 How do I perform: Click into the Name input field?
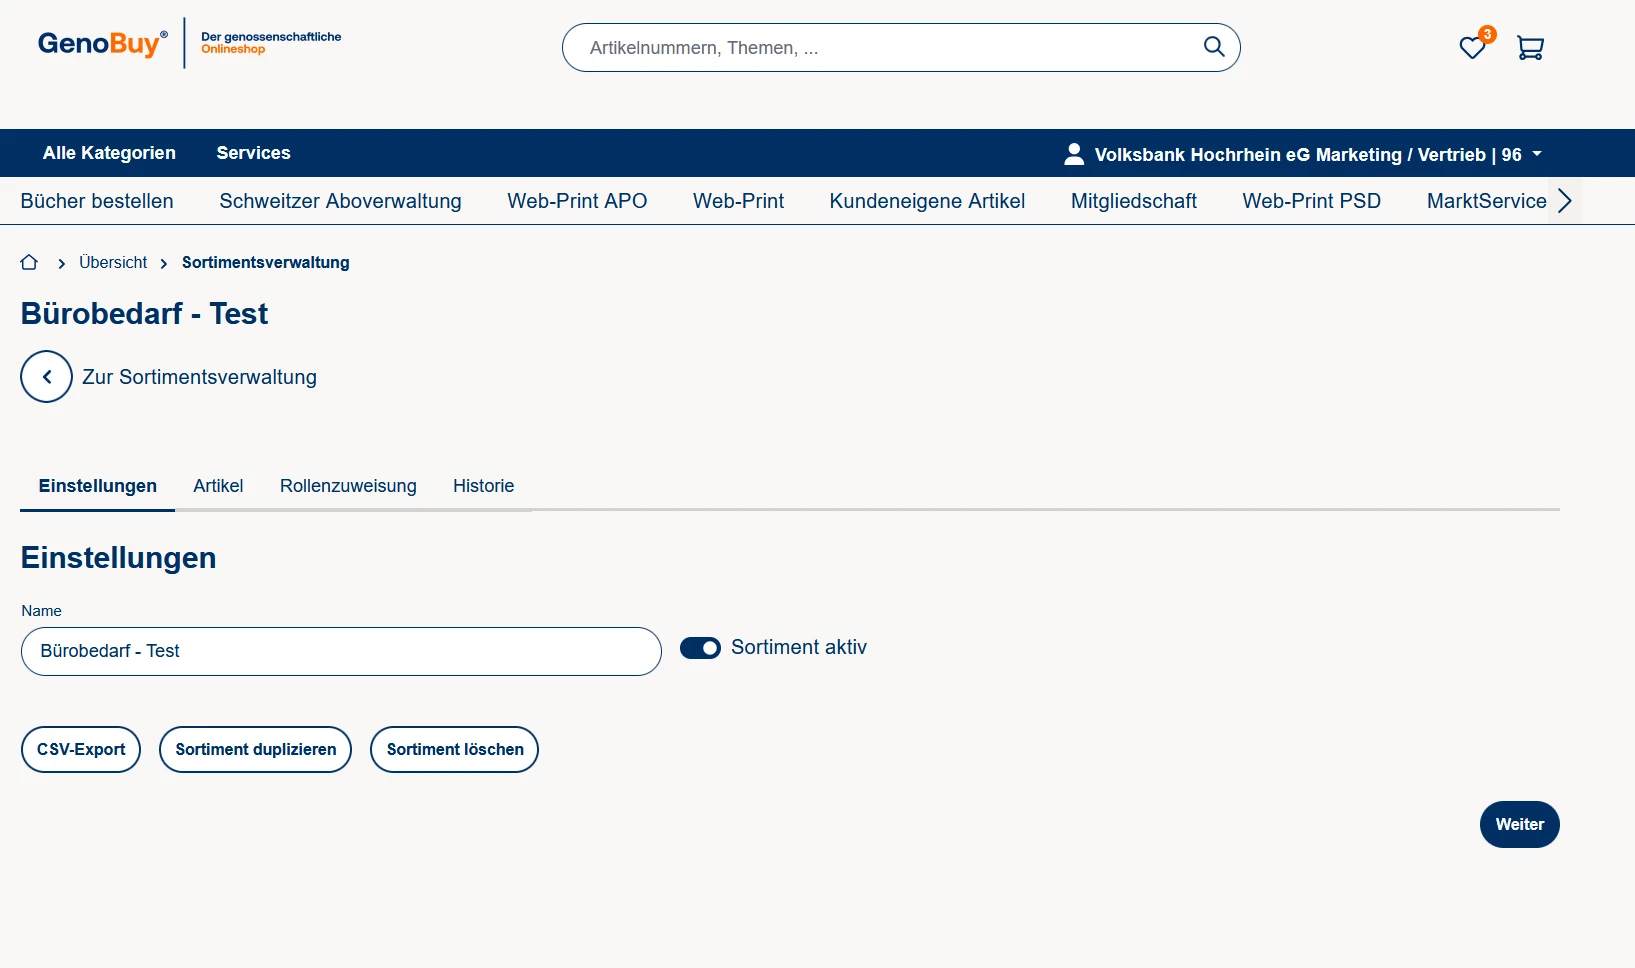[341, 651]
